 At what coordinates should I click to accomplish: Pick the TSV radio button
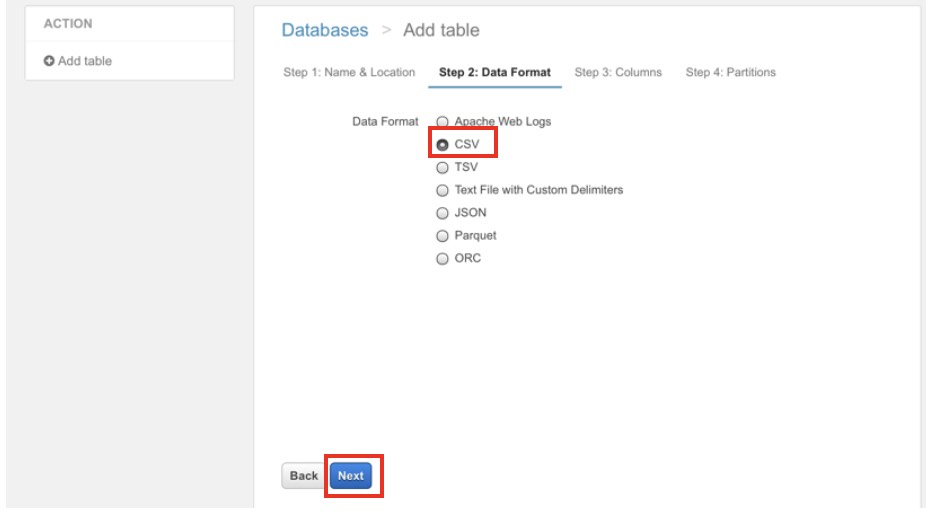click(442, 168)
